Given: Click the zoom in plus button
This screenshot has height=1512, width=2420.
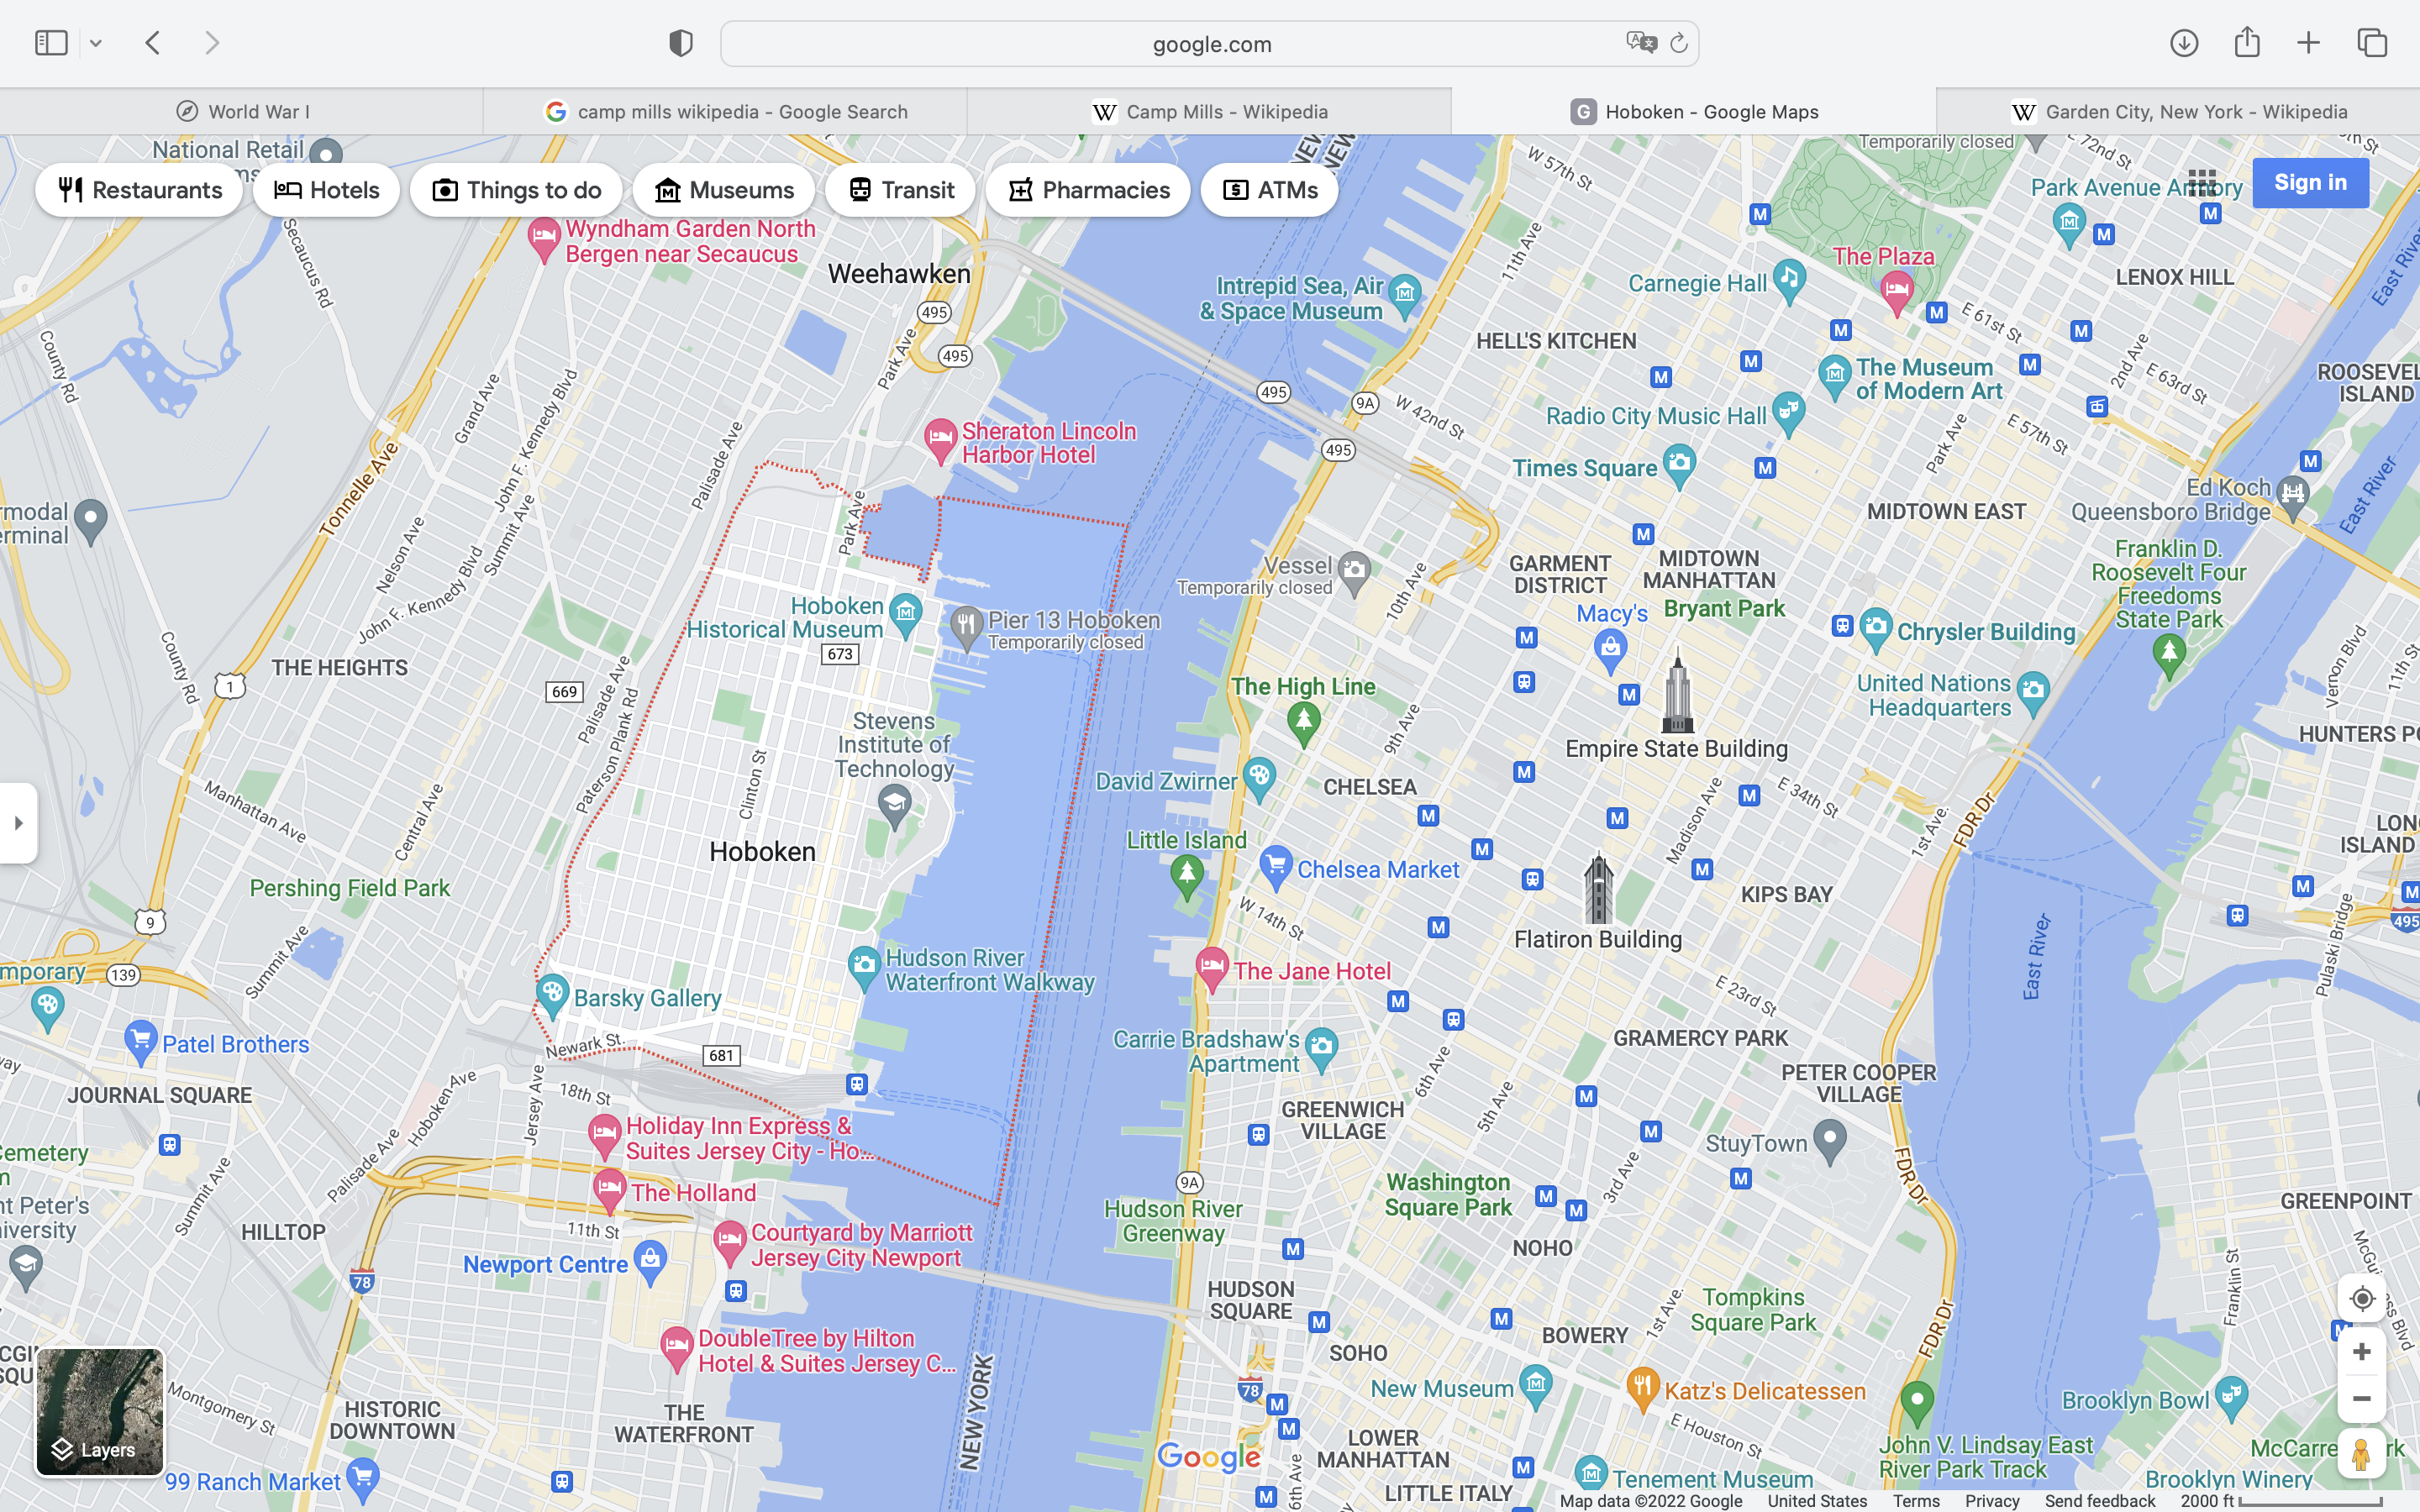Looking at the screenshot, I should [x=2361, y=1352].
